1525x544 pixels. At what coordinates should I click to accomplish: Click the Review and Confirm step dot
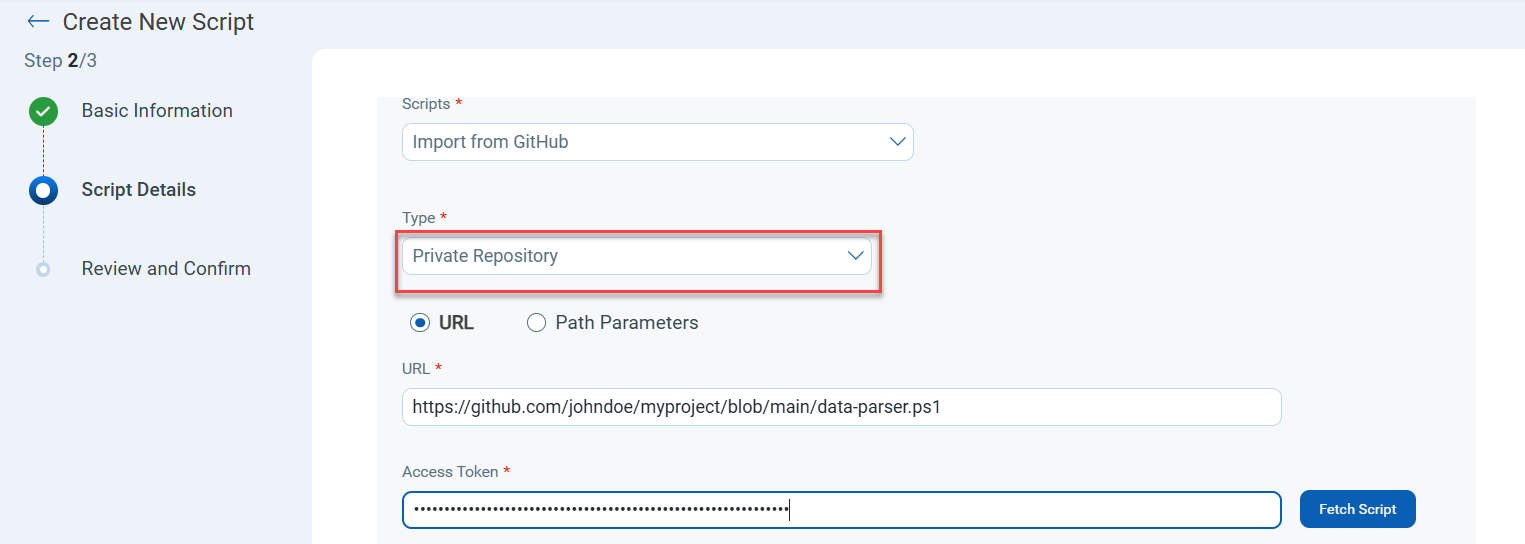tap(43, 269)
